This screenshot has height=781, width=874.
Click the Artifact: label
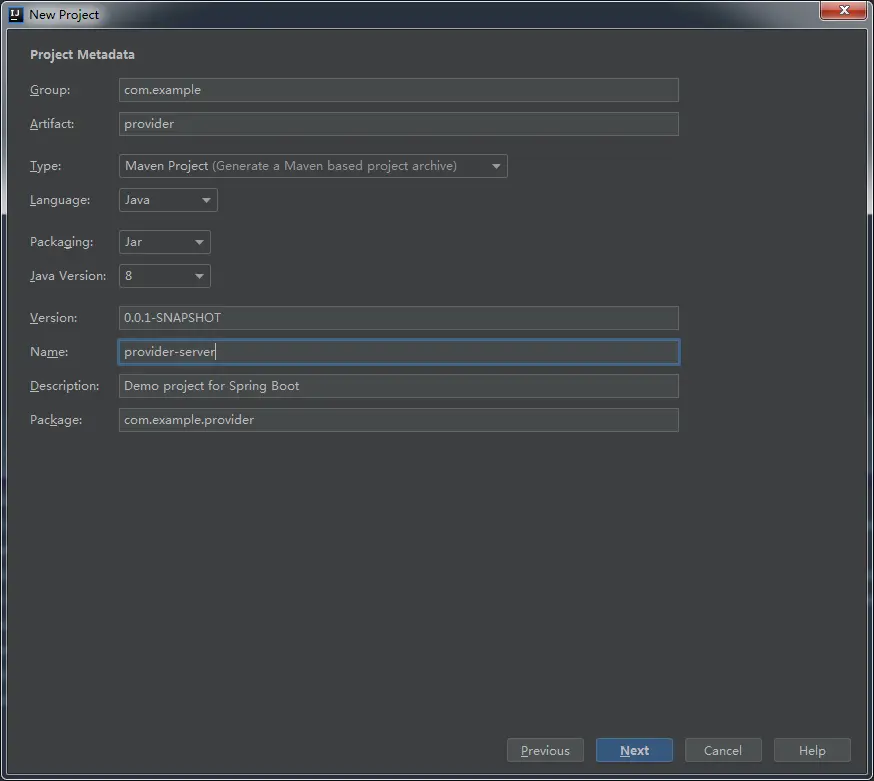coord(52,124)
